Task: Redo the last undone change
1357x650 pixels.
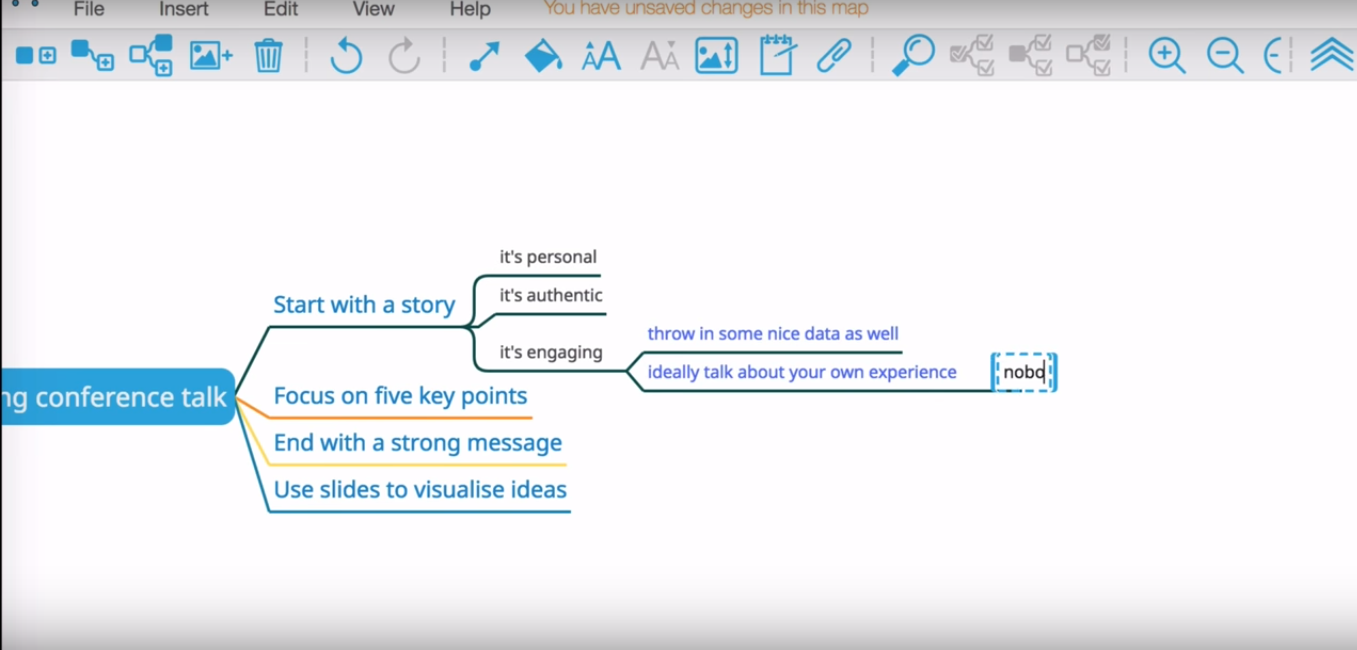Action: (404, 55)
